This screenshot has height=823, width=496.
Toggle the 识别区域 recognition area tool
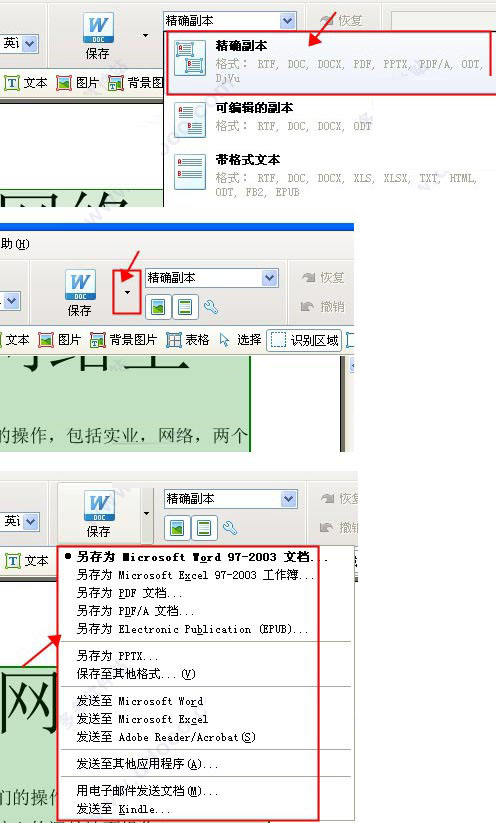304,340
